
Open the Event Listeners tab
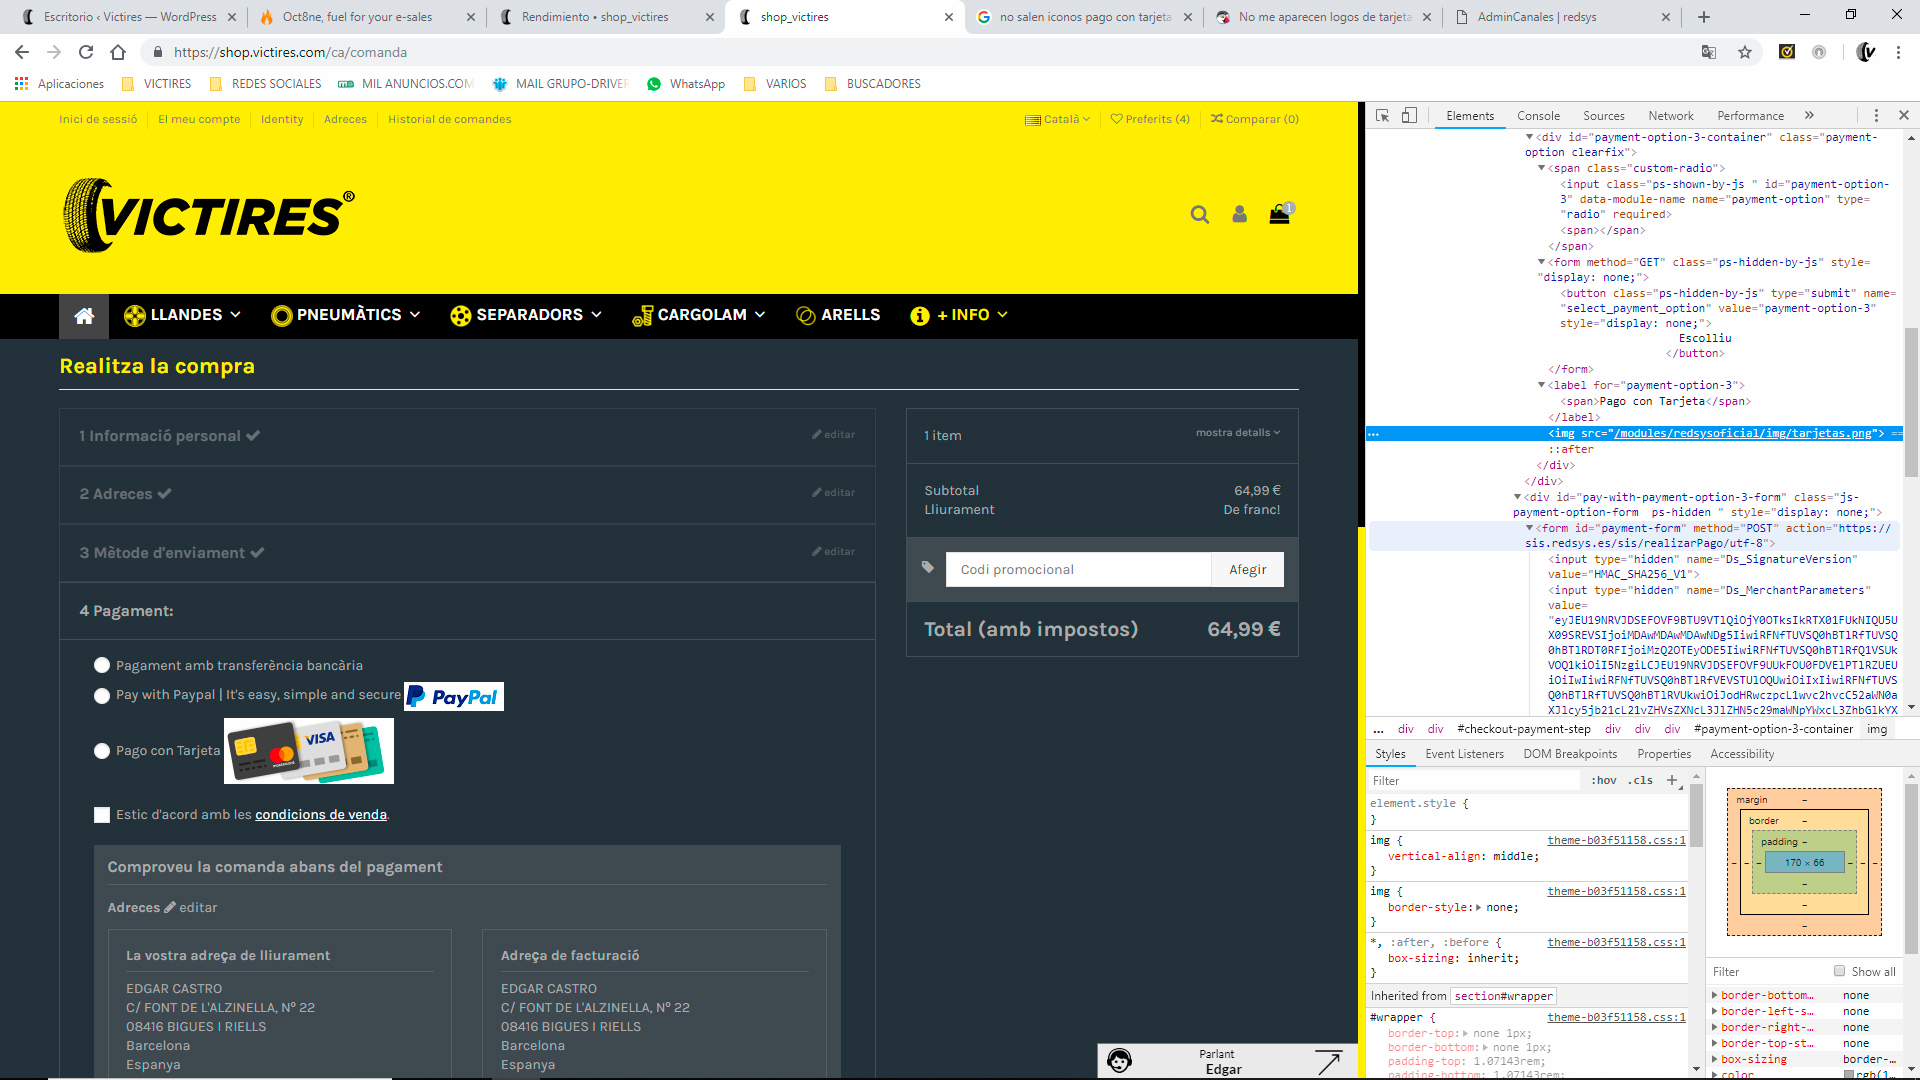coord(1464,754)
